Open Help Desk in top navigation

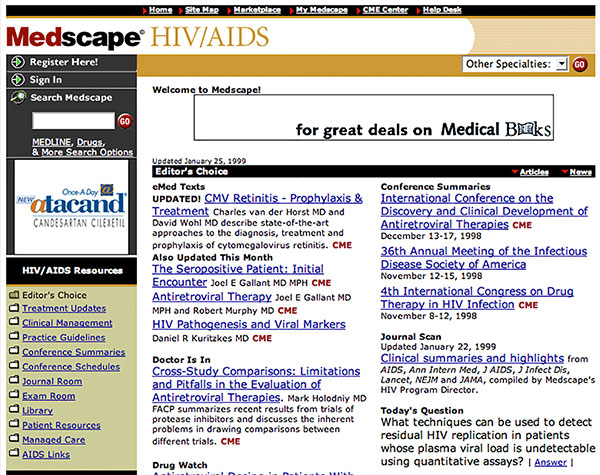[x=442, y=10]
